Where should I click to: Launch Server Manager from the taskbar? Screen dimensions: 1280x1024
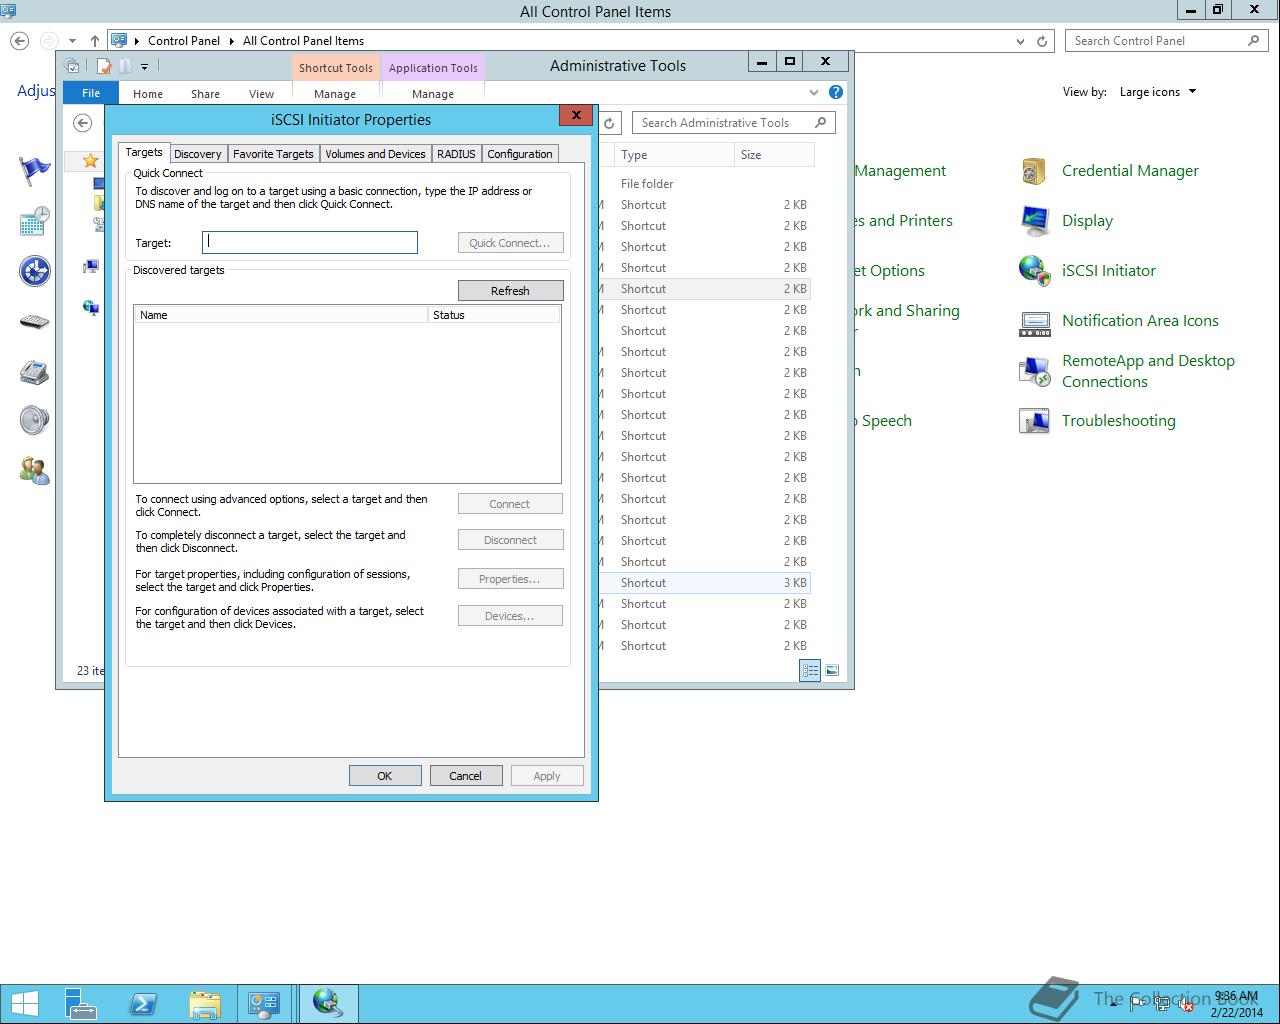click(80, 1003)
